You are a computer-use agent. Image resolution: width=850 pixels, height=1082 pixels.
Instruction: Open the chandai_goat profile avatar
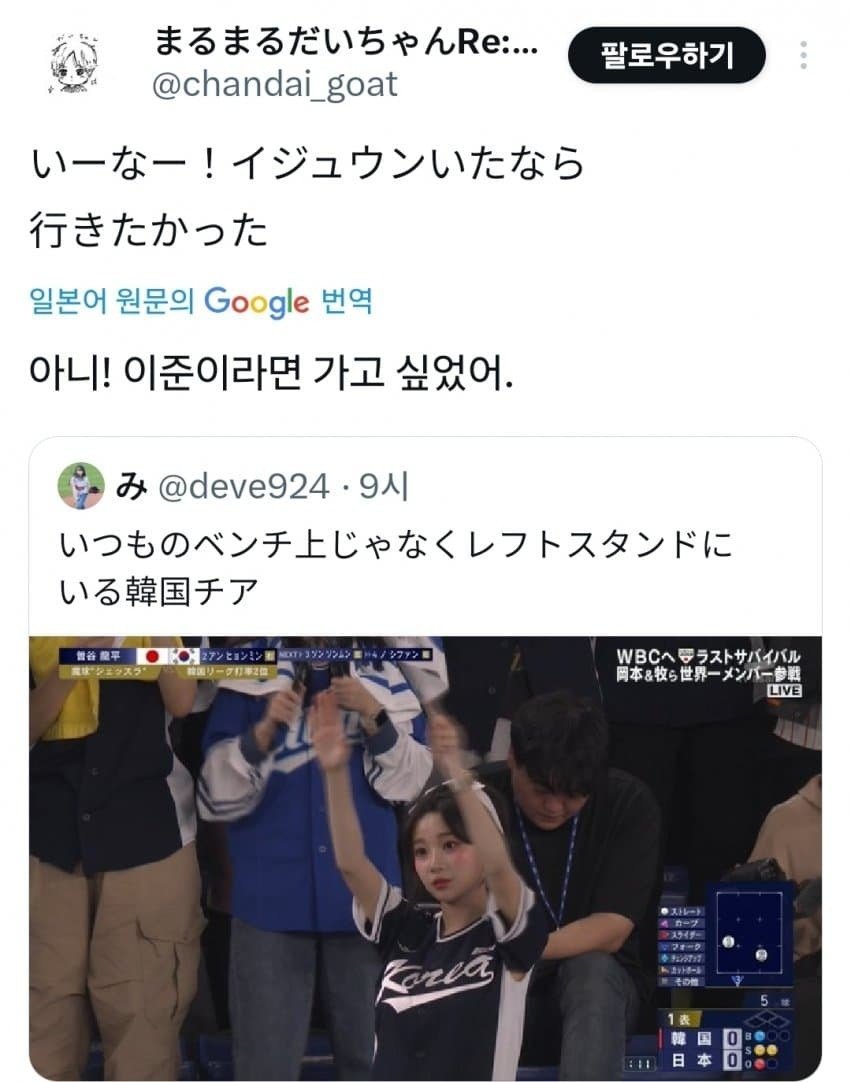tap(74, 63)
